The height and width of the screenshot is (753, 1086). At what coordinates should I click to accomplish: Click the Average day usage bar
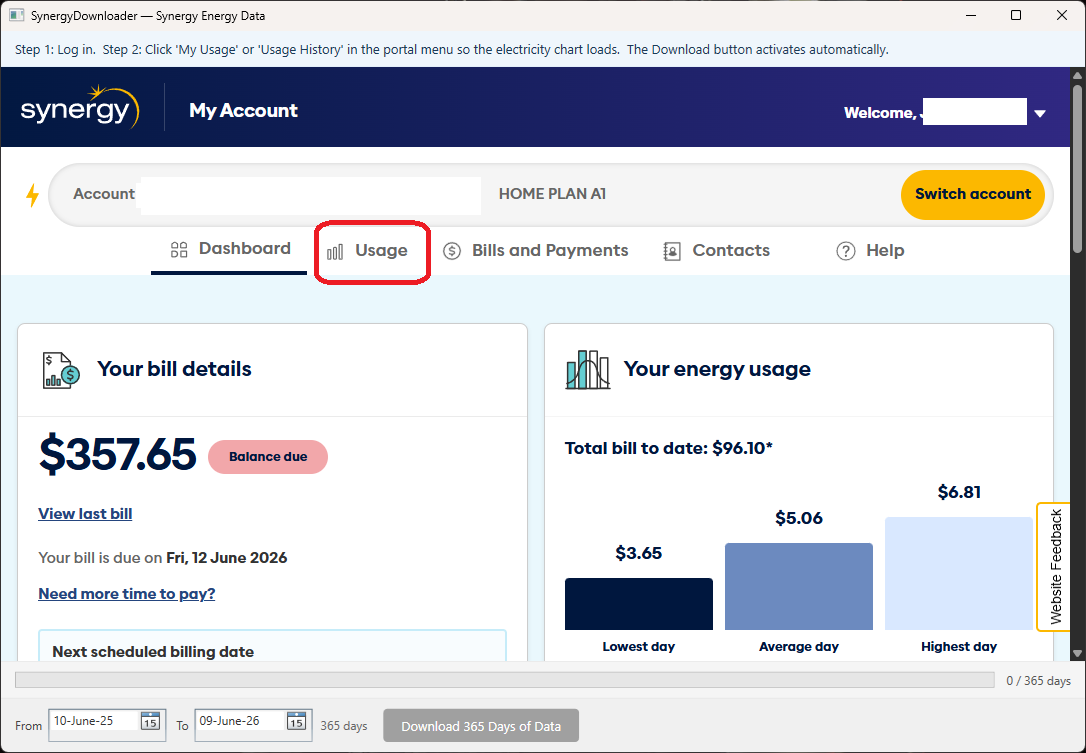tap(799, 587)
